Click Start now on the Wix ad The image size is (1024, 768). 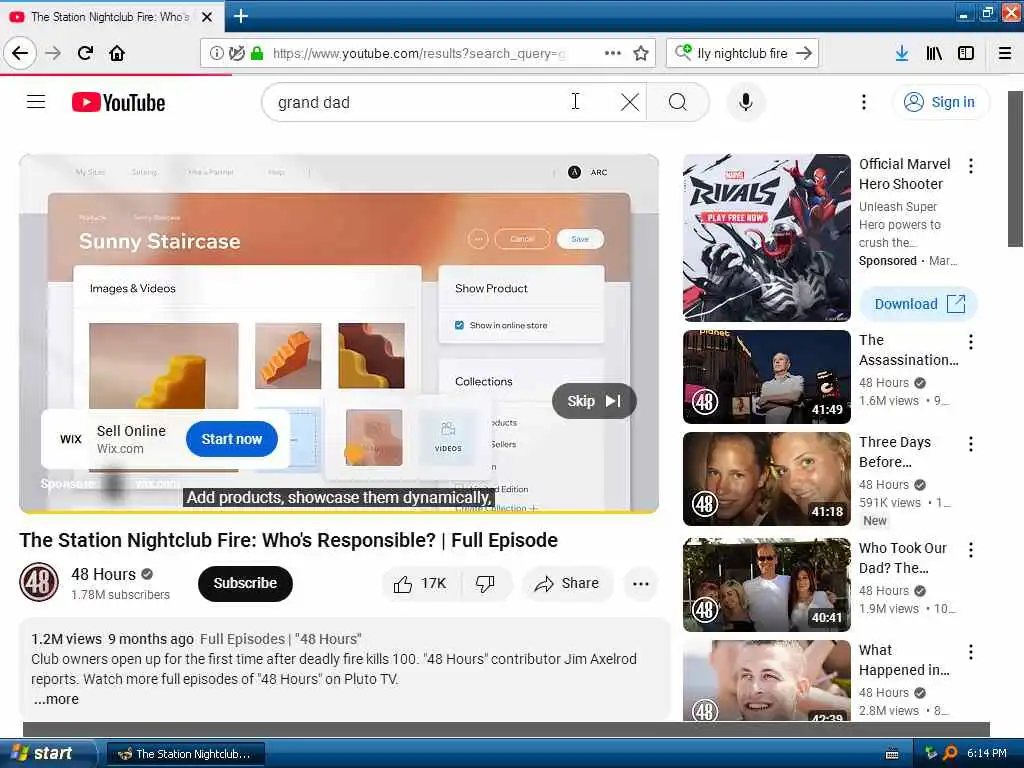pyautogui.click(x=232, y=439)
